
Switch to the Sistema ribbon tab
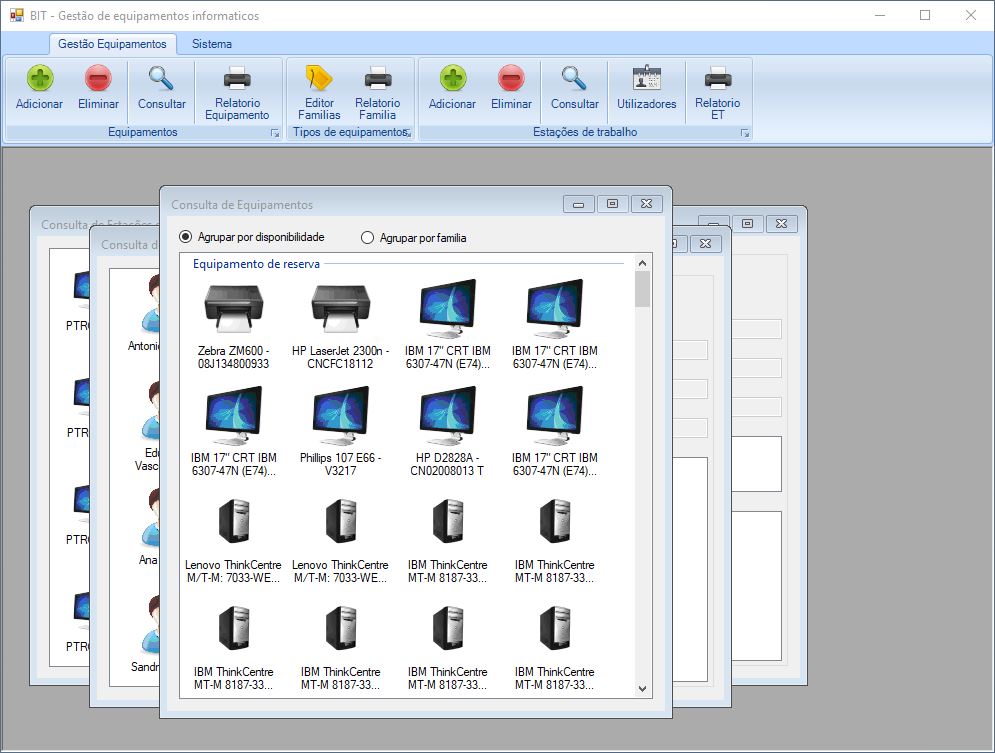[x=212, y=44]
